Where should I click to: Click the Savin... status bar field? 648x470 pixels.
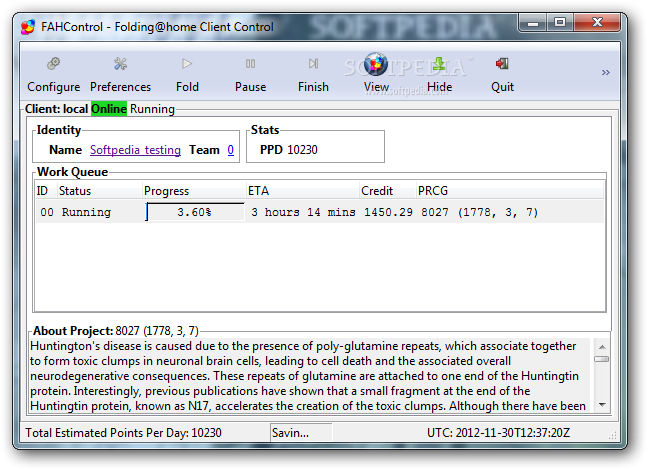[301, 433]
